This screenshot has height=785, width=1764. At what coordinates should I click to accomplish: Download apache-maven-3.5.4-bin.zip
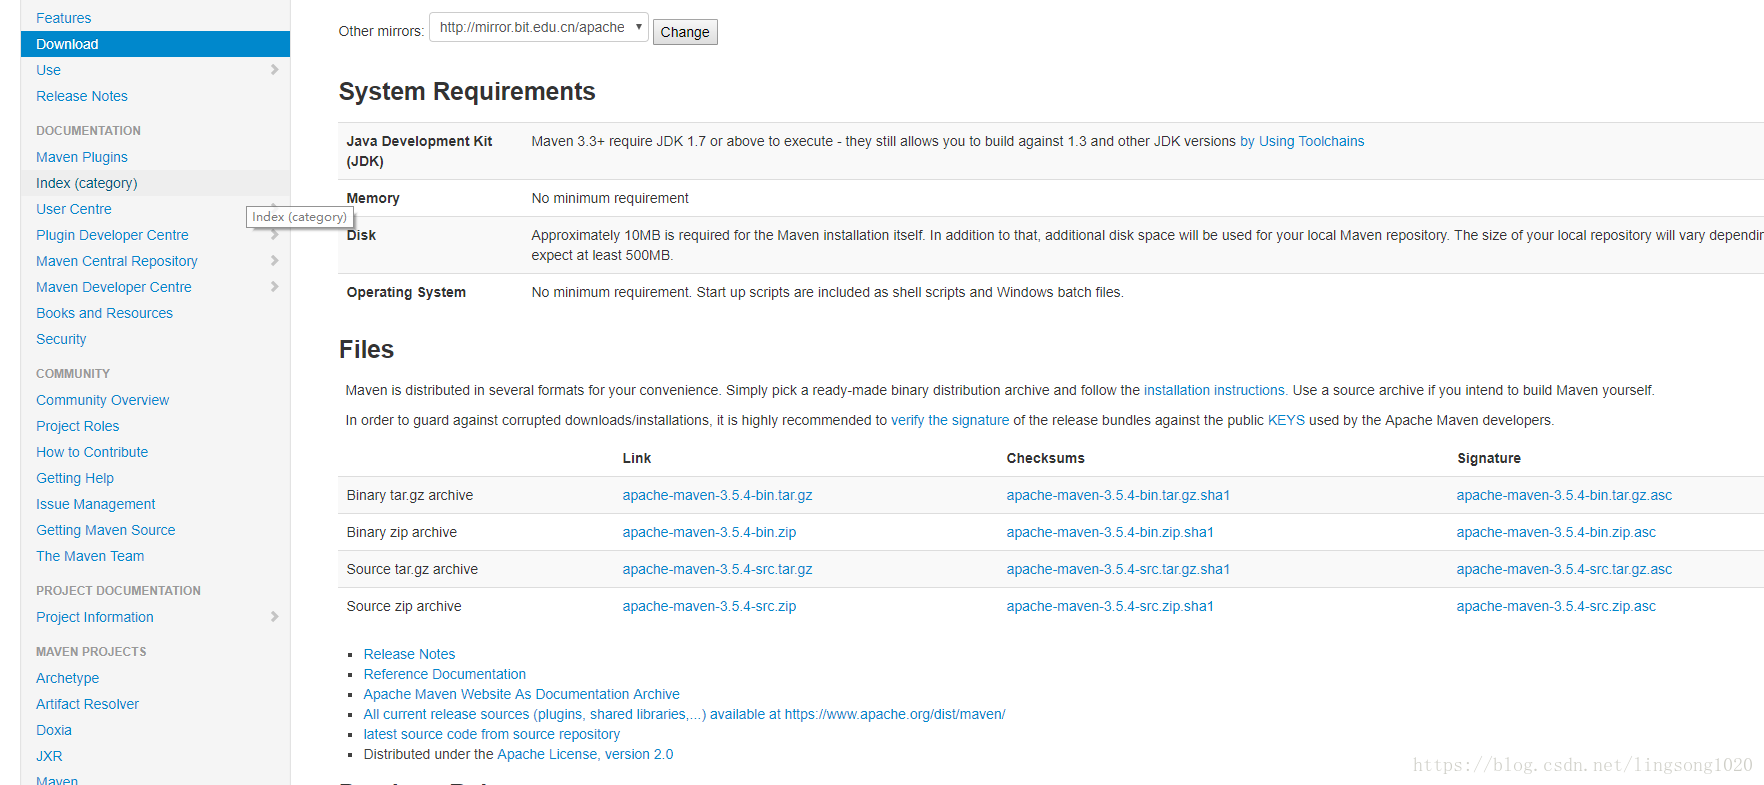pyautogui.click(x=709, y=532)
